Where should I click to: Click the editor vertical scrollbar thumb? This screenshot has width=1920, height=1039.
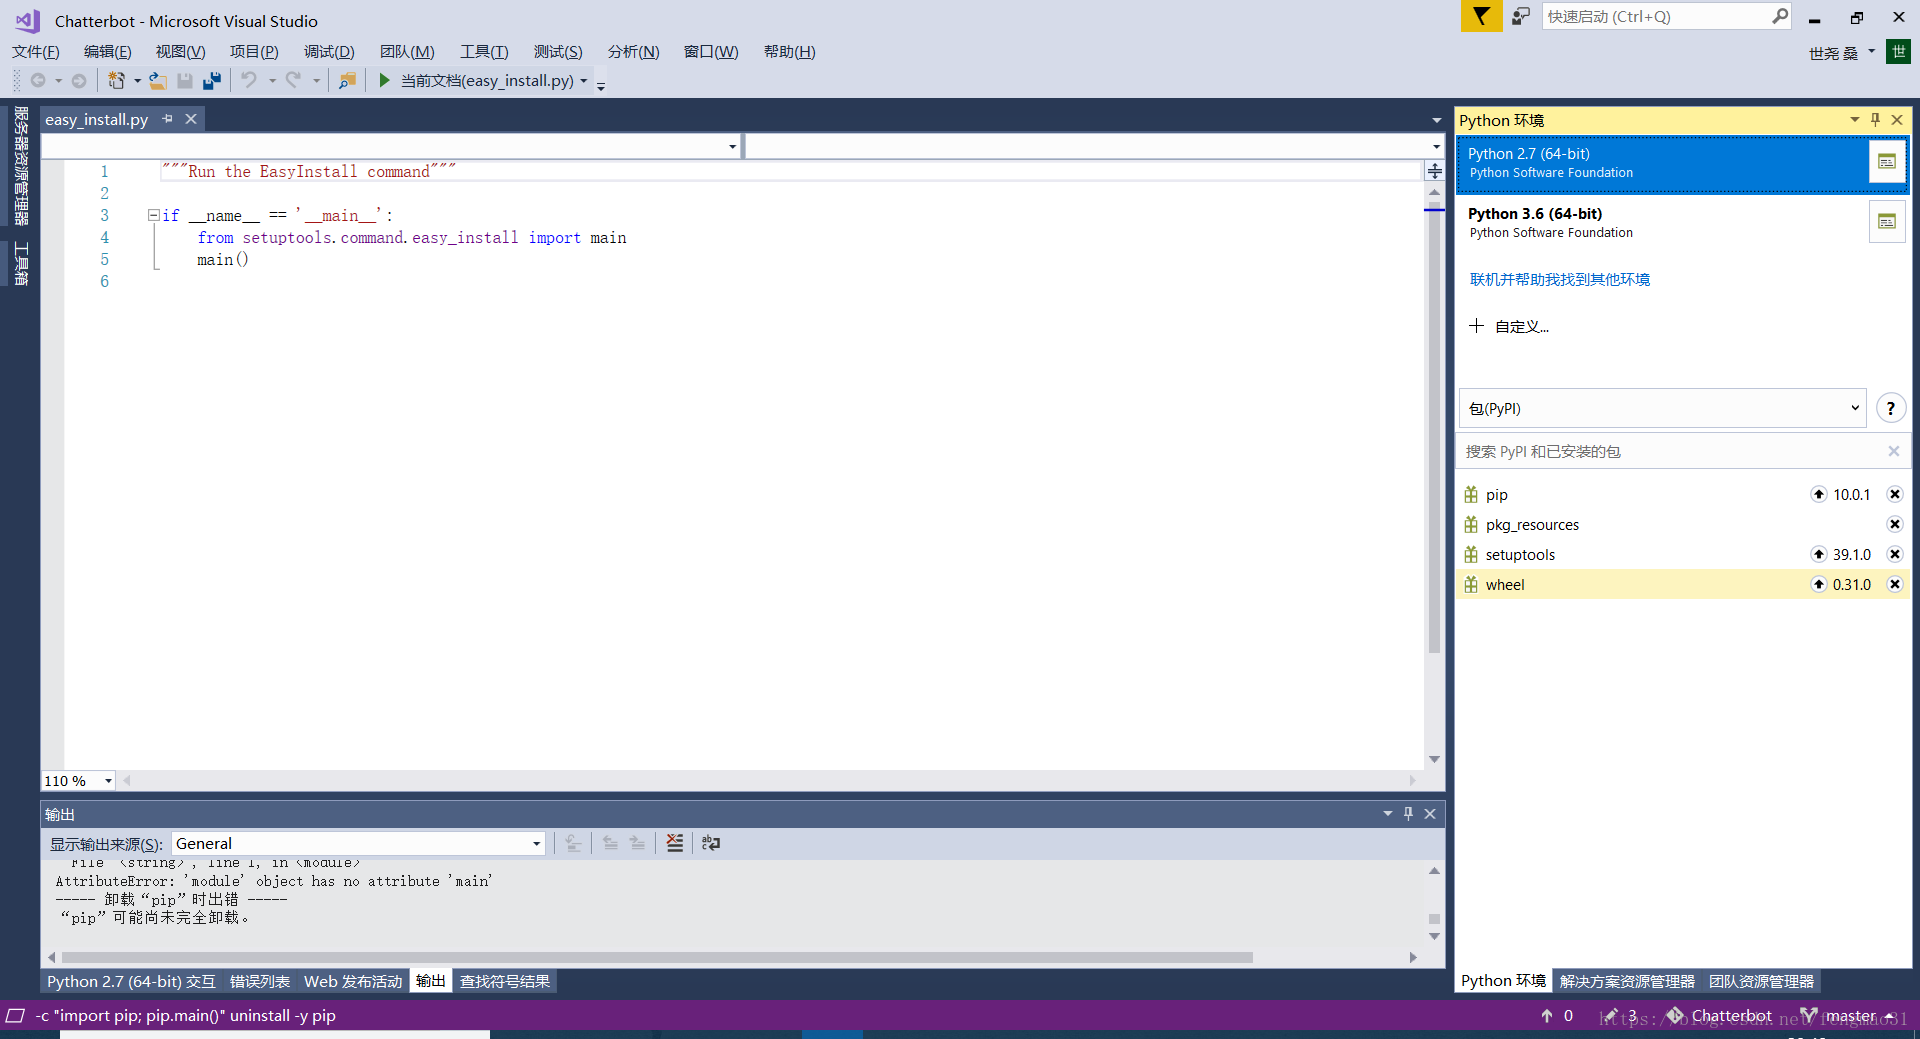click(x=1434, y=427)
